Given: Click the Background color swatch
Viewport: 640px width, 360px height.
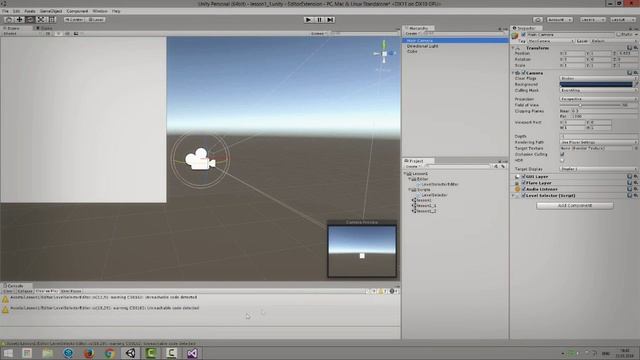Looking at the screenshot, I should tap(596, 84).
